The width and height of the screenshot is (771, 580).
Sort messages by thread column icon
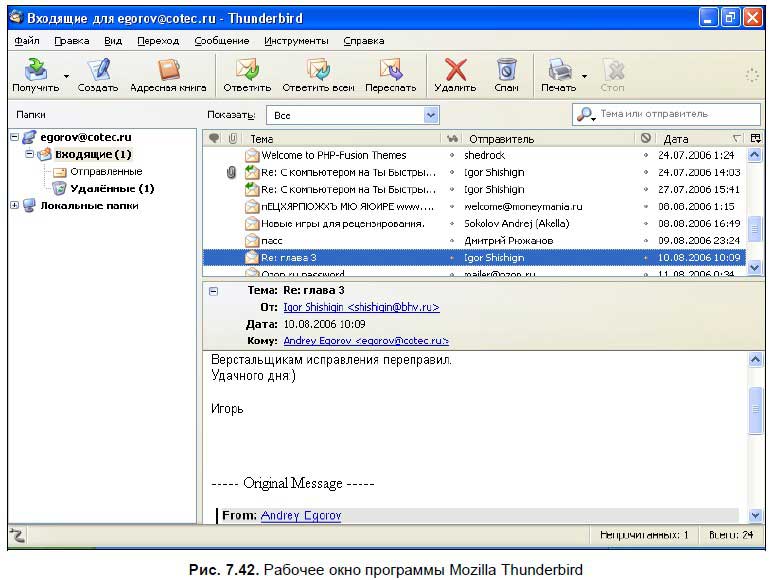click(213, 138)
